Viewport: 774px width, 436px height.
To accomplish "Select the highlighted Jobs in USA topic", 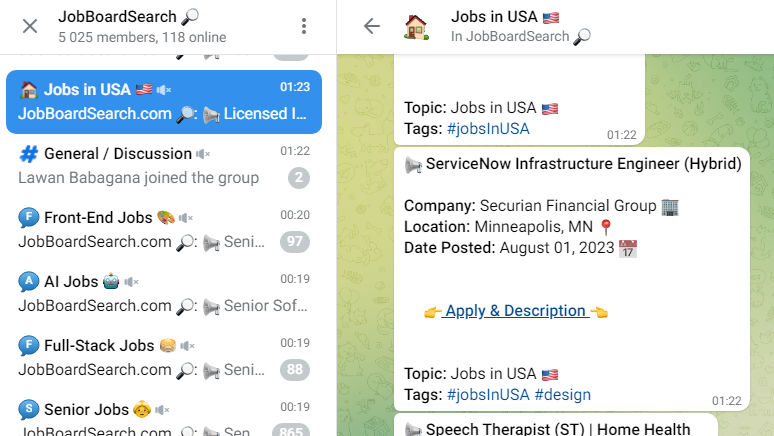I will (x=163, y=101).
